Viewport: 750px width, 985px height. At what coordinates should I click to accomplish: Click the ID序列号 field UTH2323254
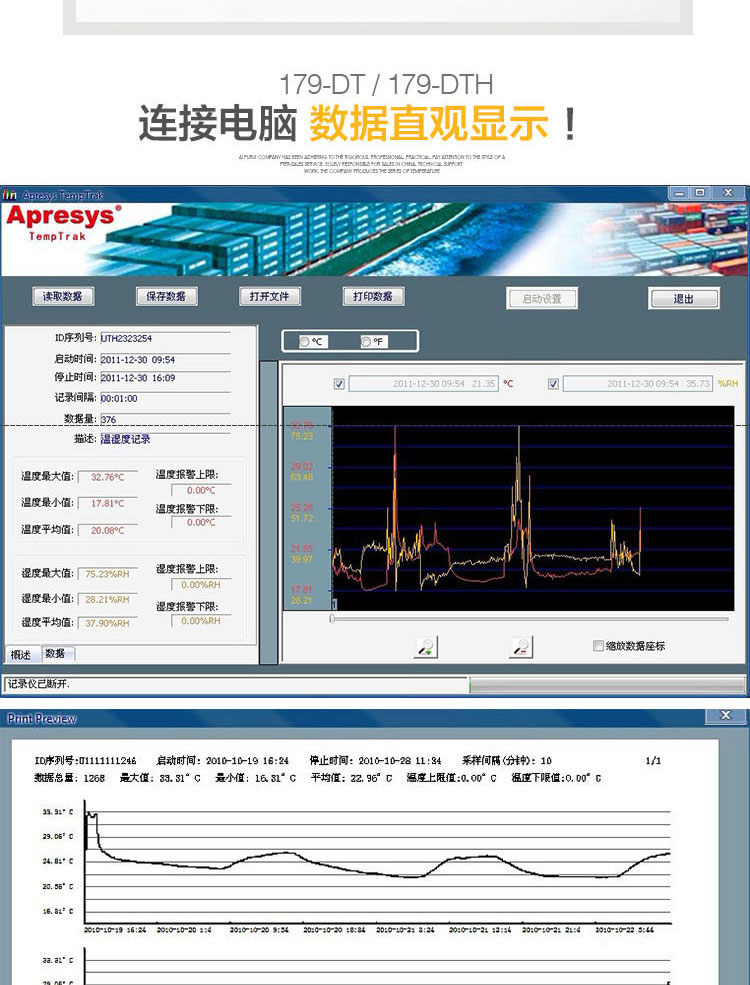pos(165,338)
